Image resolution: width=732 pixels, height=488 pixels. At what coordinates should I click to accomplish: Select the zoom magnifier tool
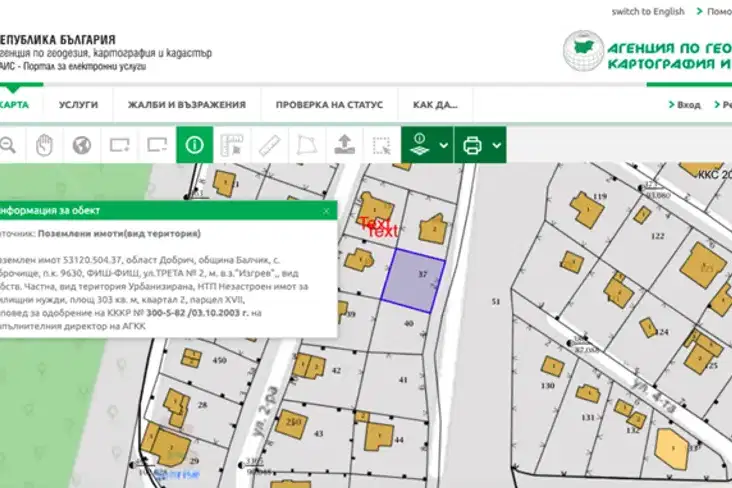(7, 145)
